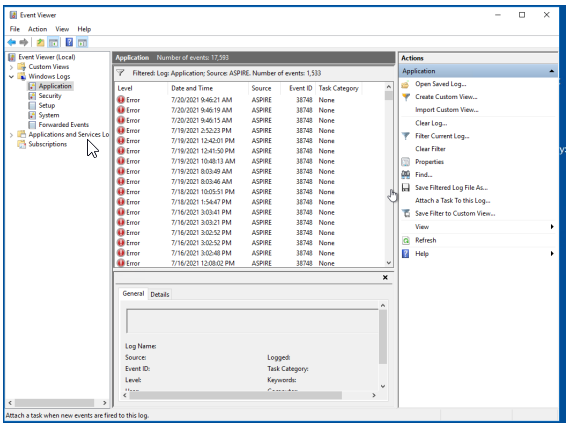
Task: Click the Filter Current Log funnel icon
Action: [x=406, y=136]
